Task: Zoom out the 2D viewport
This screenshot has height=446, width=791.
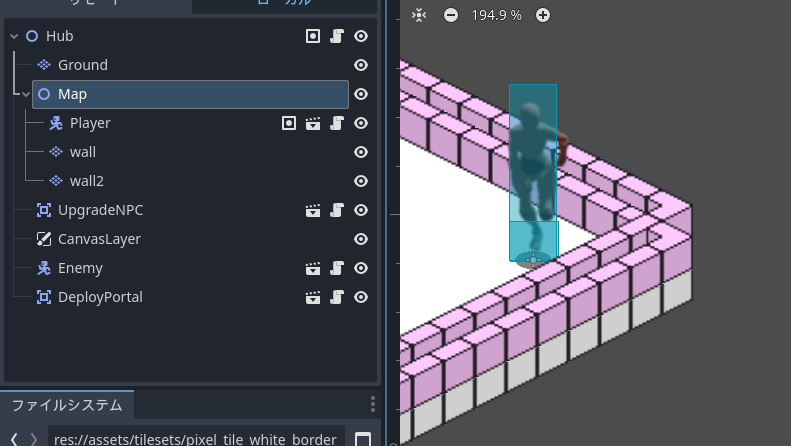Action: click(451, 15)
